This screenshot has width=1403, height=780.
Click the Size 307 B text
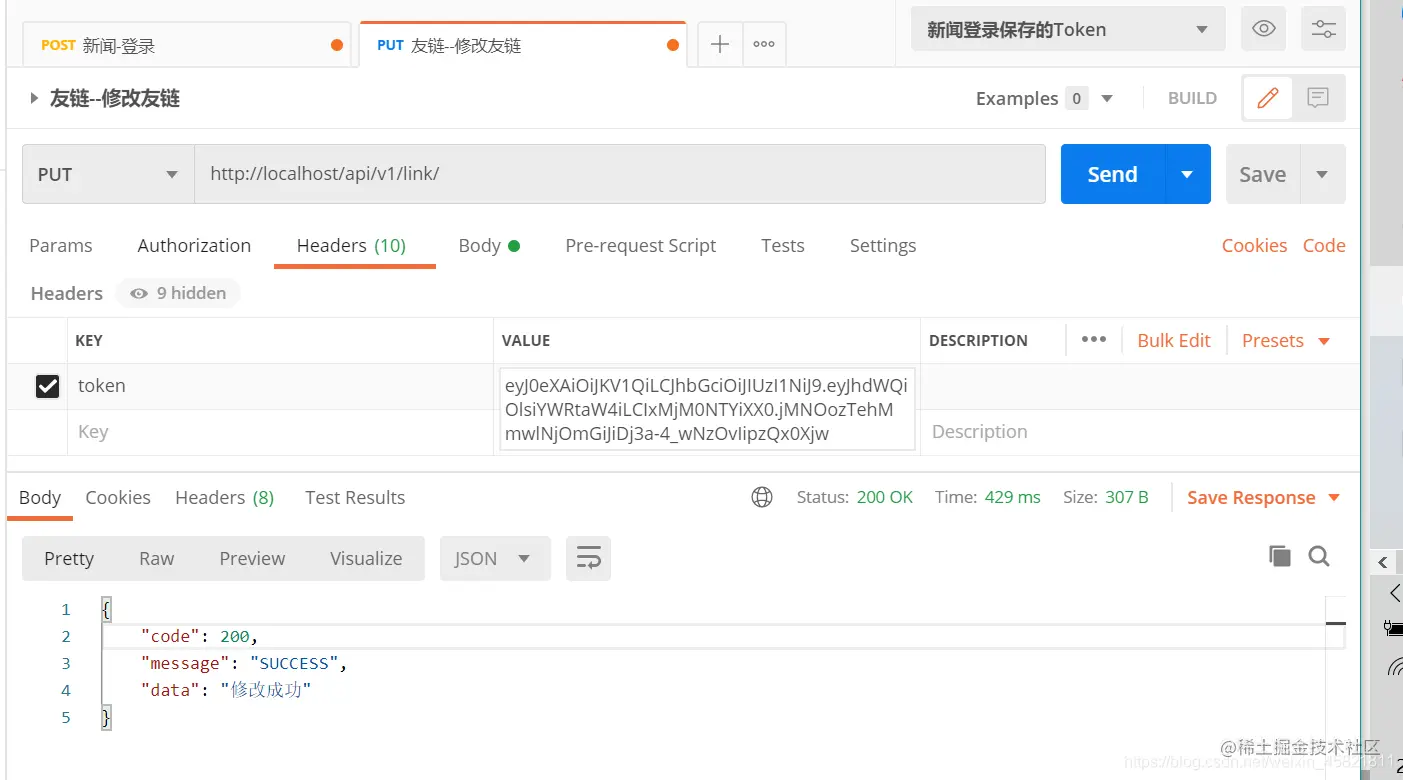click(x=1105, y=497)
